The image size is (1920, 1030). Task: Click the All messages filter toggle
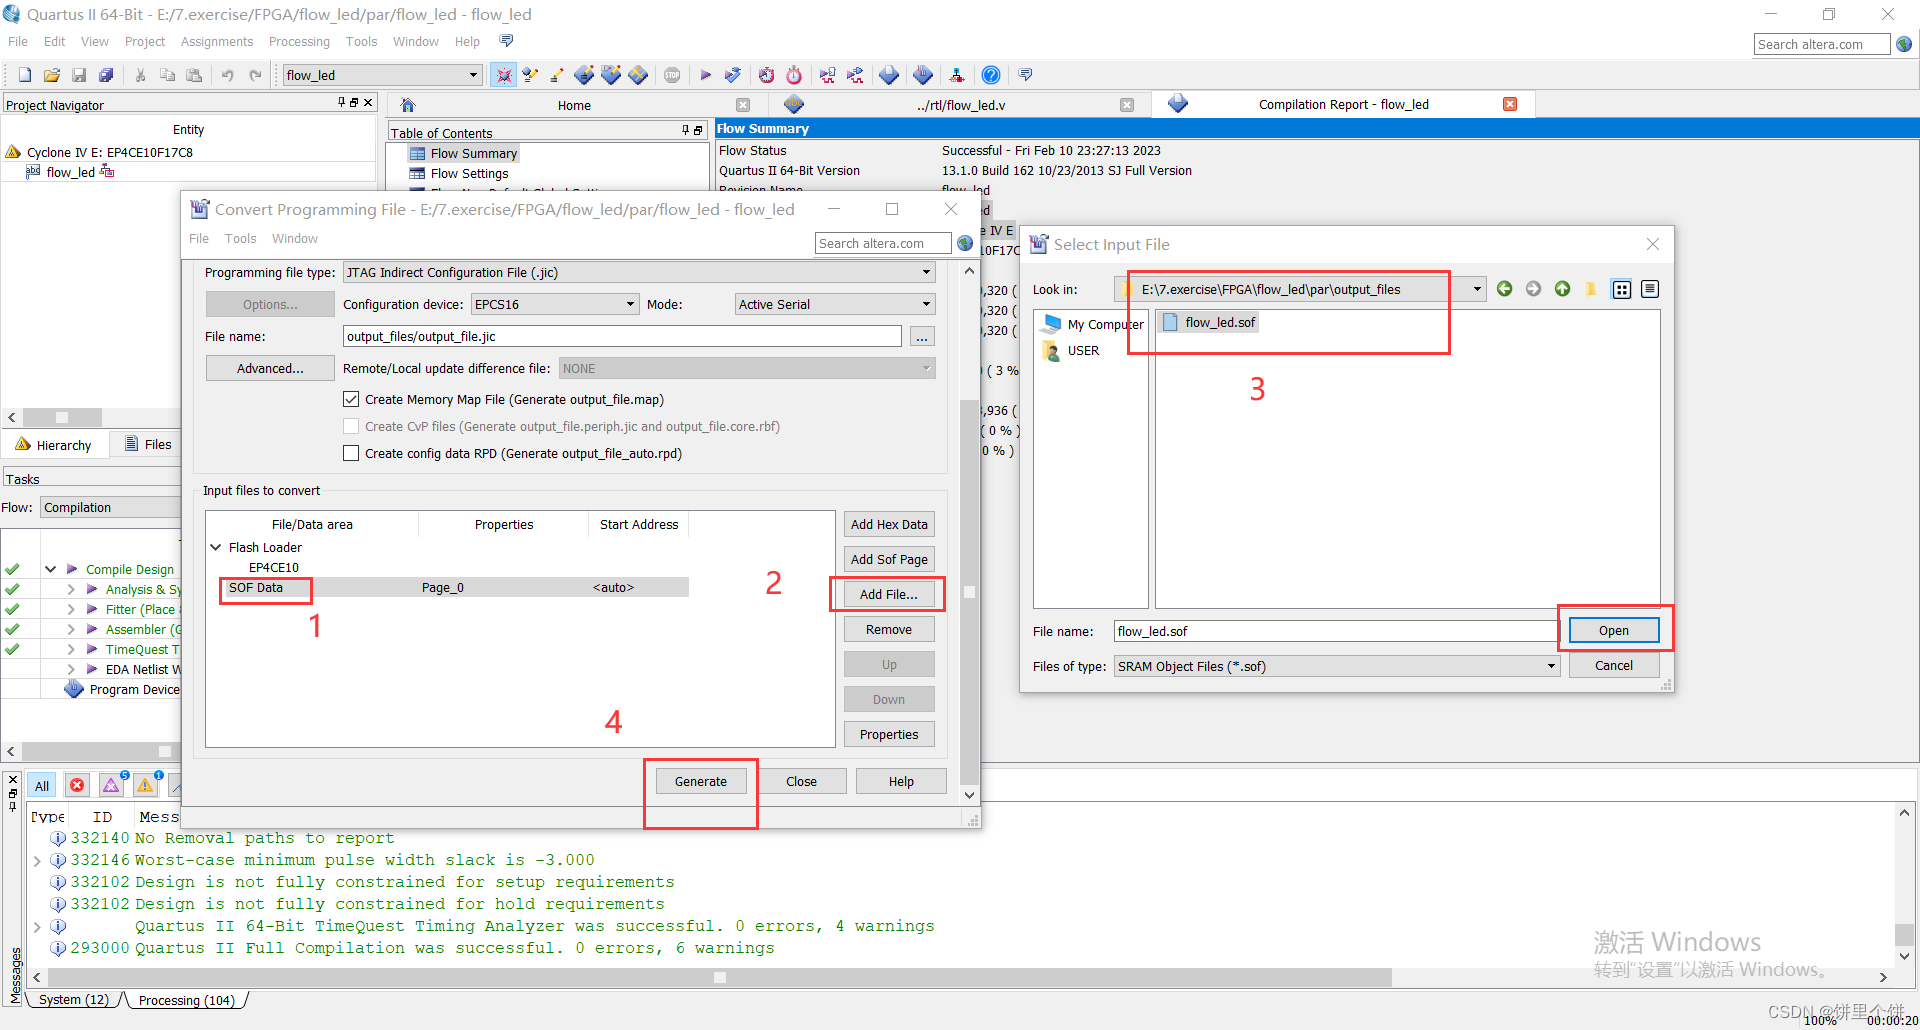(42, 785)
